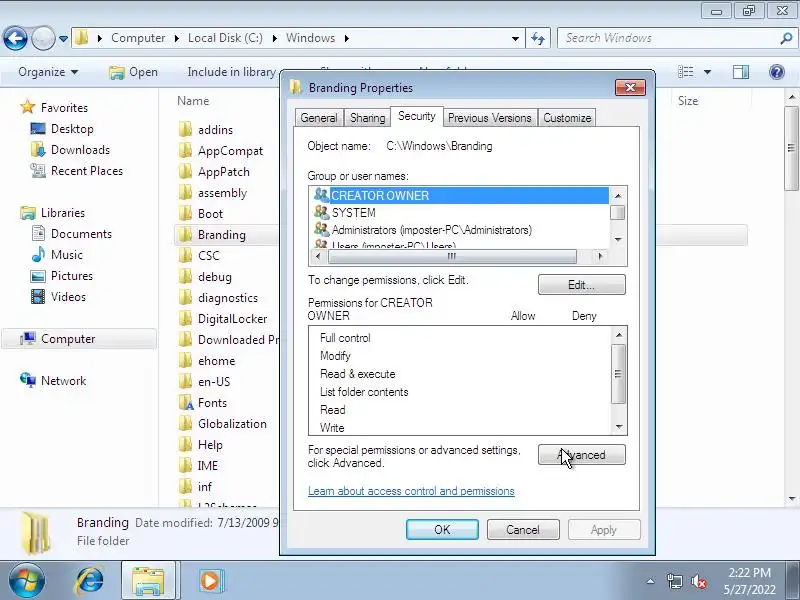Viewport: 800px width, 600px height.
Task: Select Desktop under Favorites
Action: click(x=62, y=129)
